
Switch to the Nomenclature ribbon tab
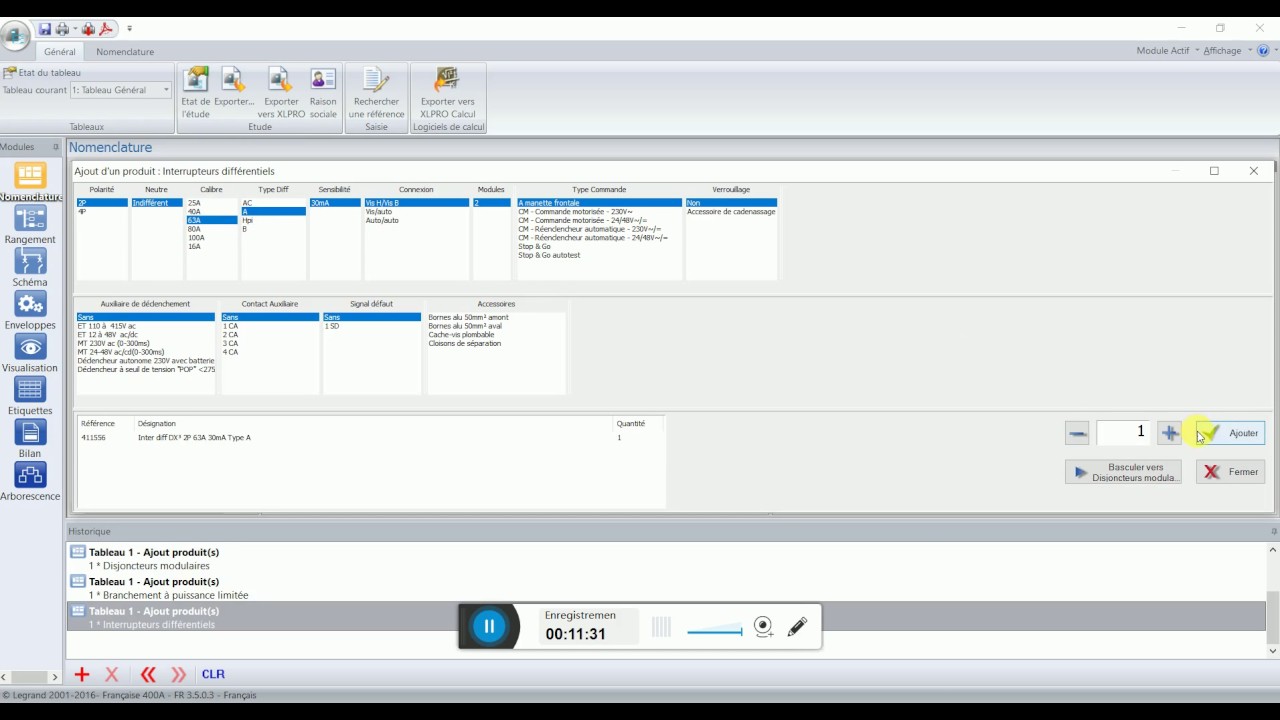[125, 51]
